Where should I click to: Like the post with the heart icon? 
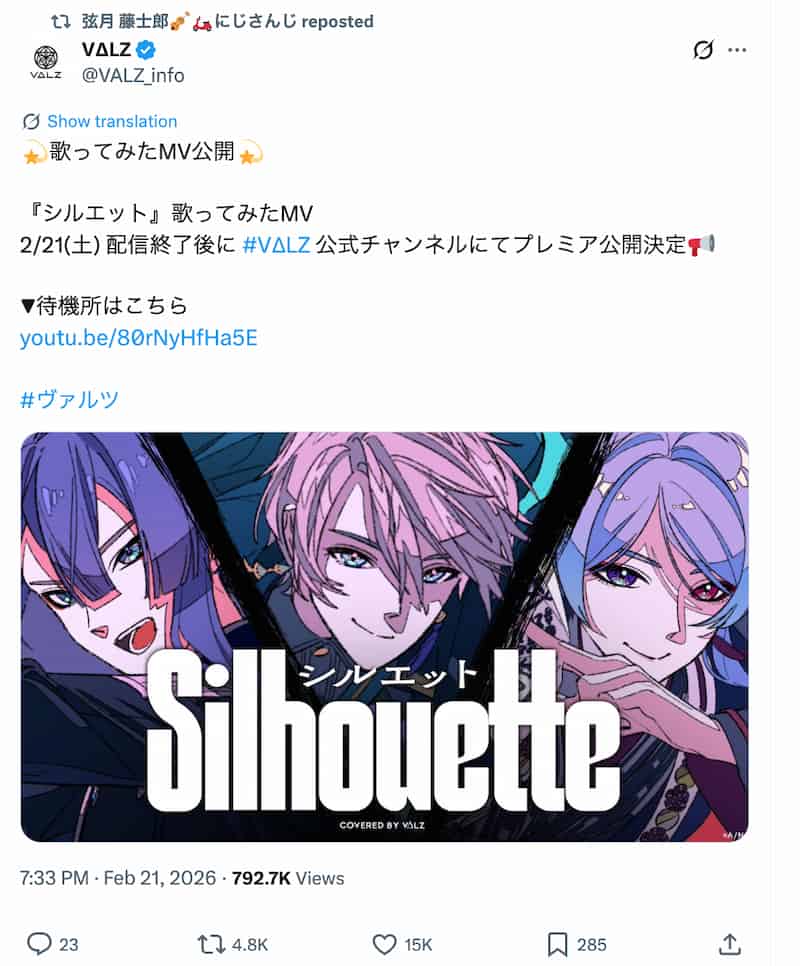pos(385,944)
